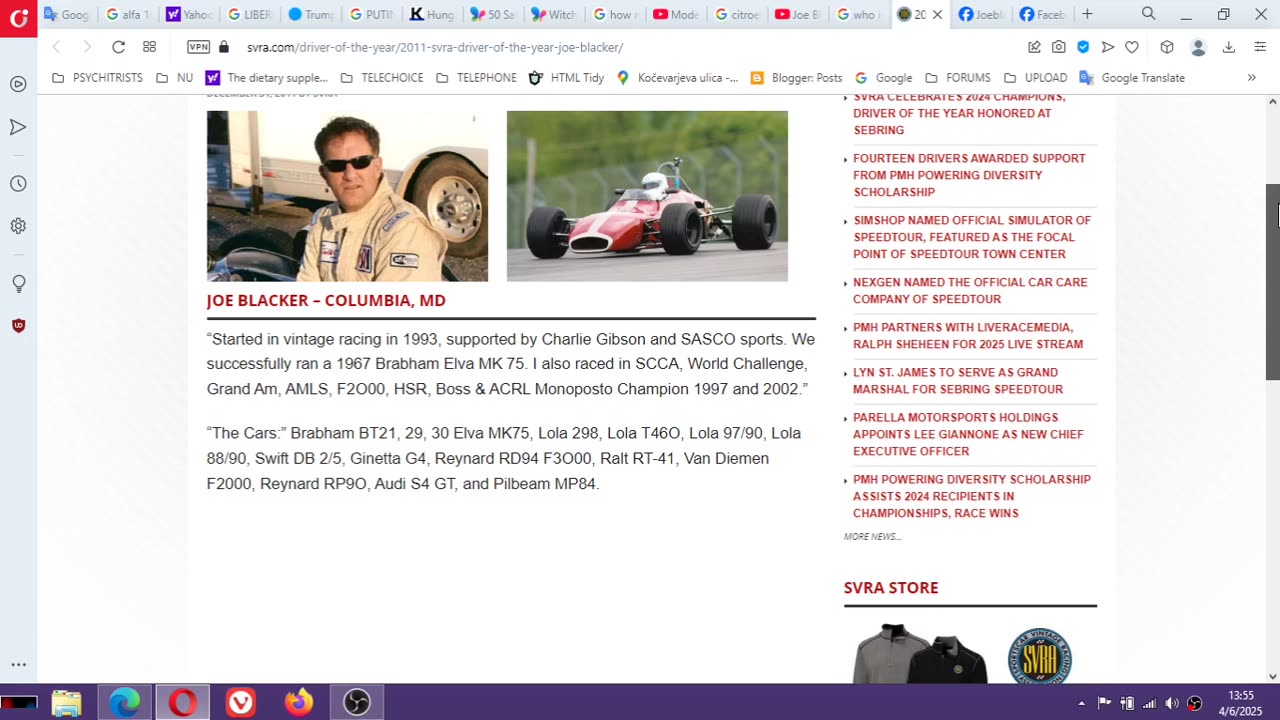Switch to the alfa tab
The image size is (1280, 720).
point(129,14)
